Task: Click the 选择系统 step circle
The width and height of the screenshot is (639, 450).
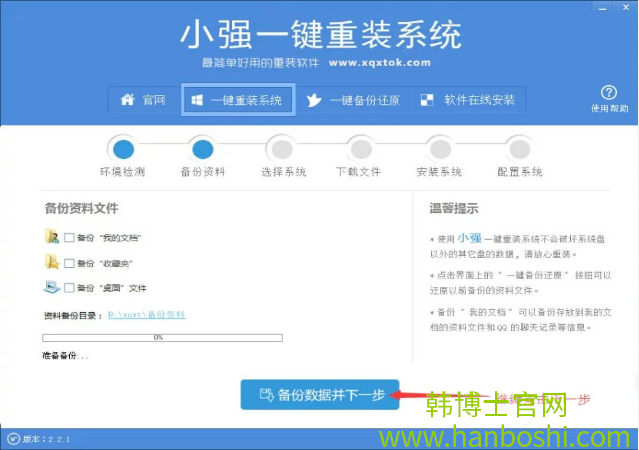Action: pos(282,149)
